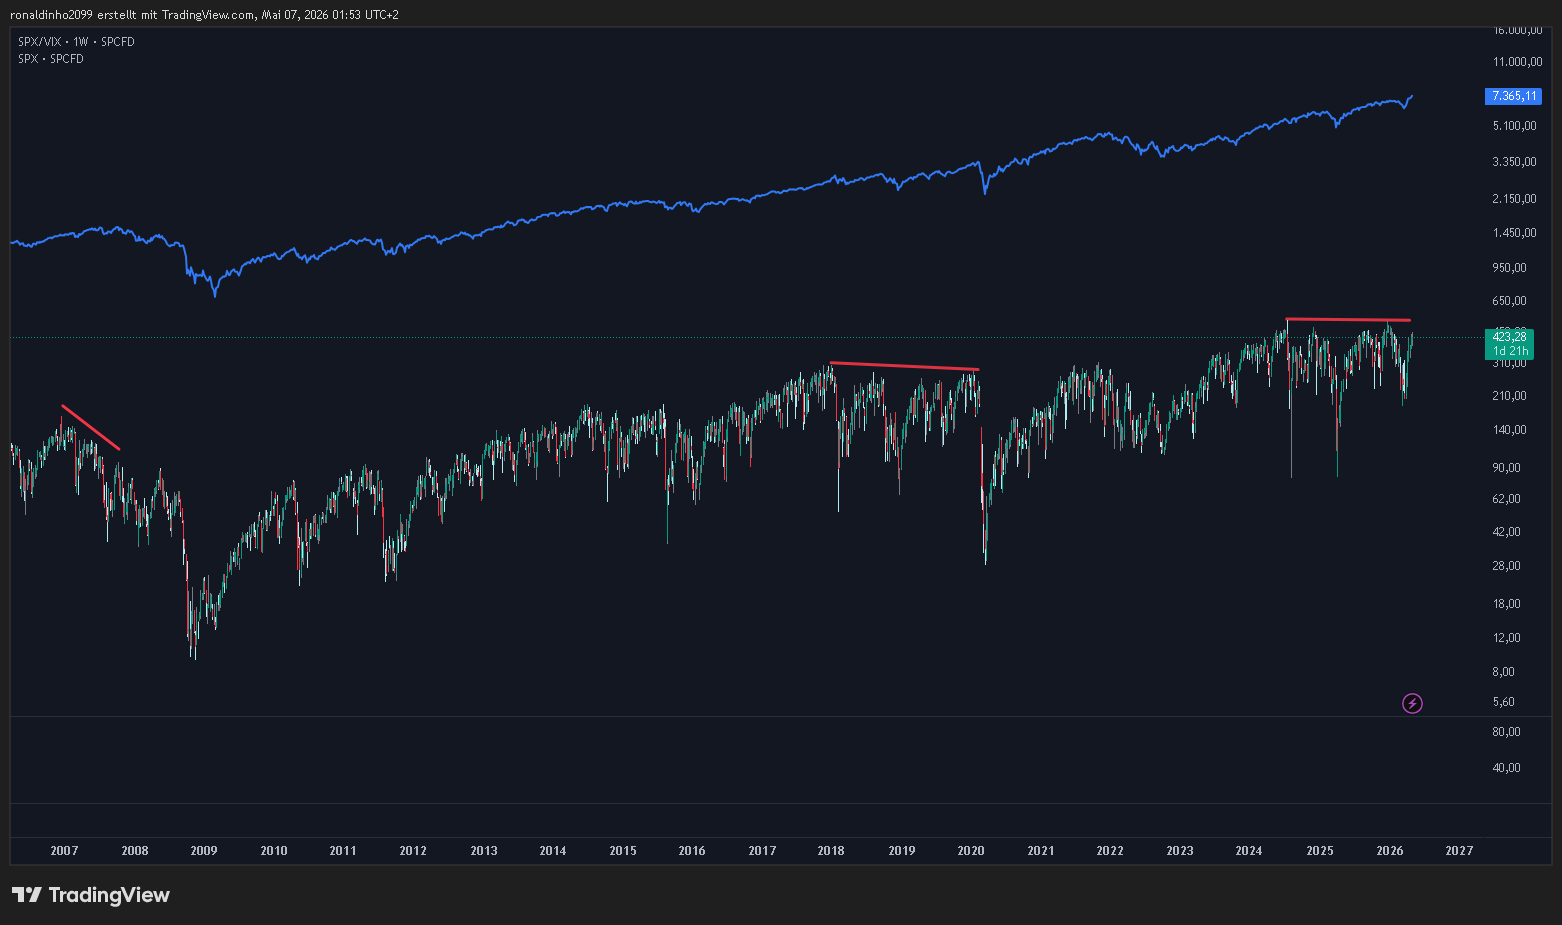The height and width of the screenshot is (925, 1562).
Task: Click the 2020 label on time axis
Action: [x=971, y=851]
